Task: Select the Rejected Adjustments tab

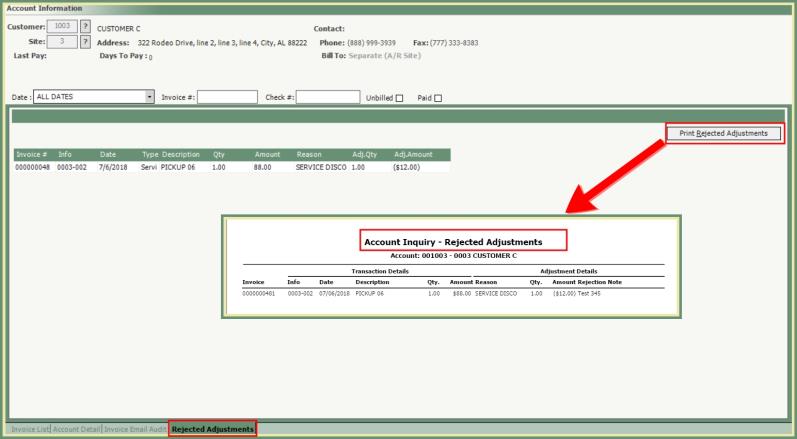Action: coord(212,429)
